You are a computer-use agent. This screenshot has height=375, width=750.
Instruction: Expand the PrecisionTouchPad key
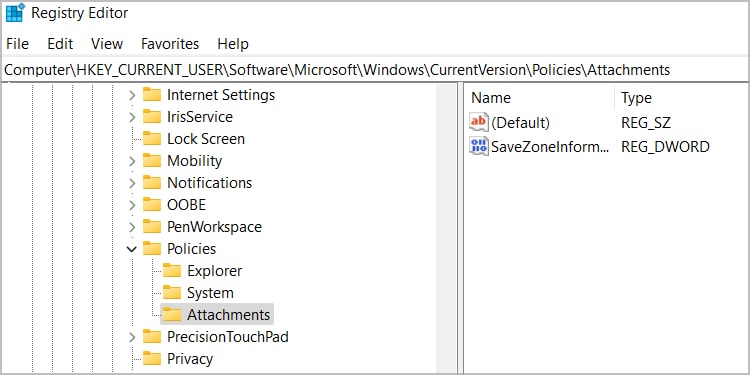pos(132,337)
